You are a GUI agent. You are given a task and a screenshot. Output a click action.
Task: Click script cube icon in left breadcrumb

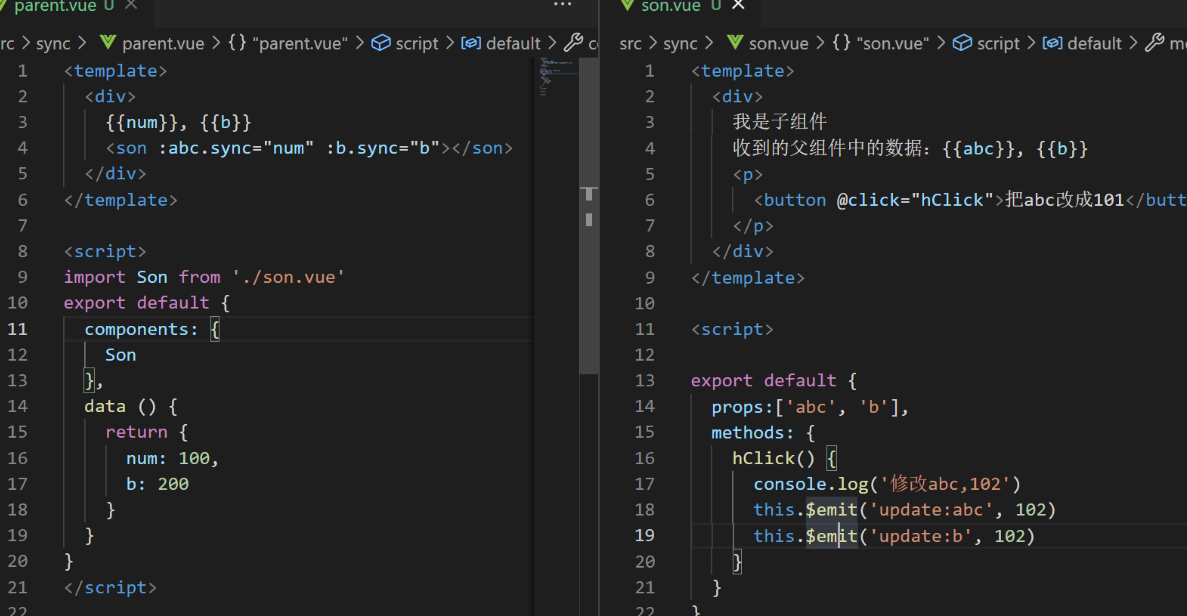[x=381, y=42]
